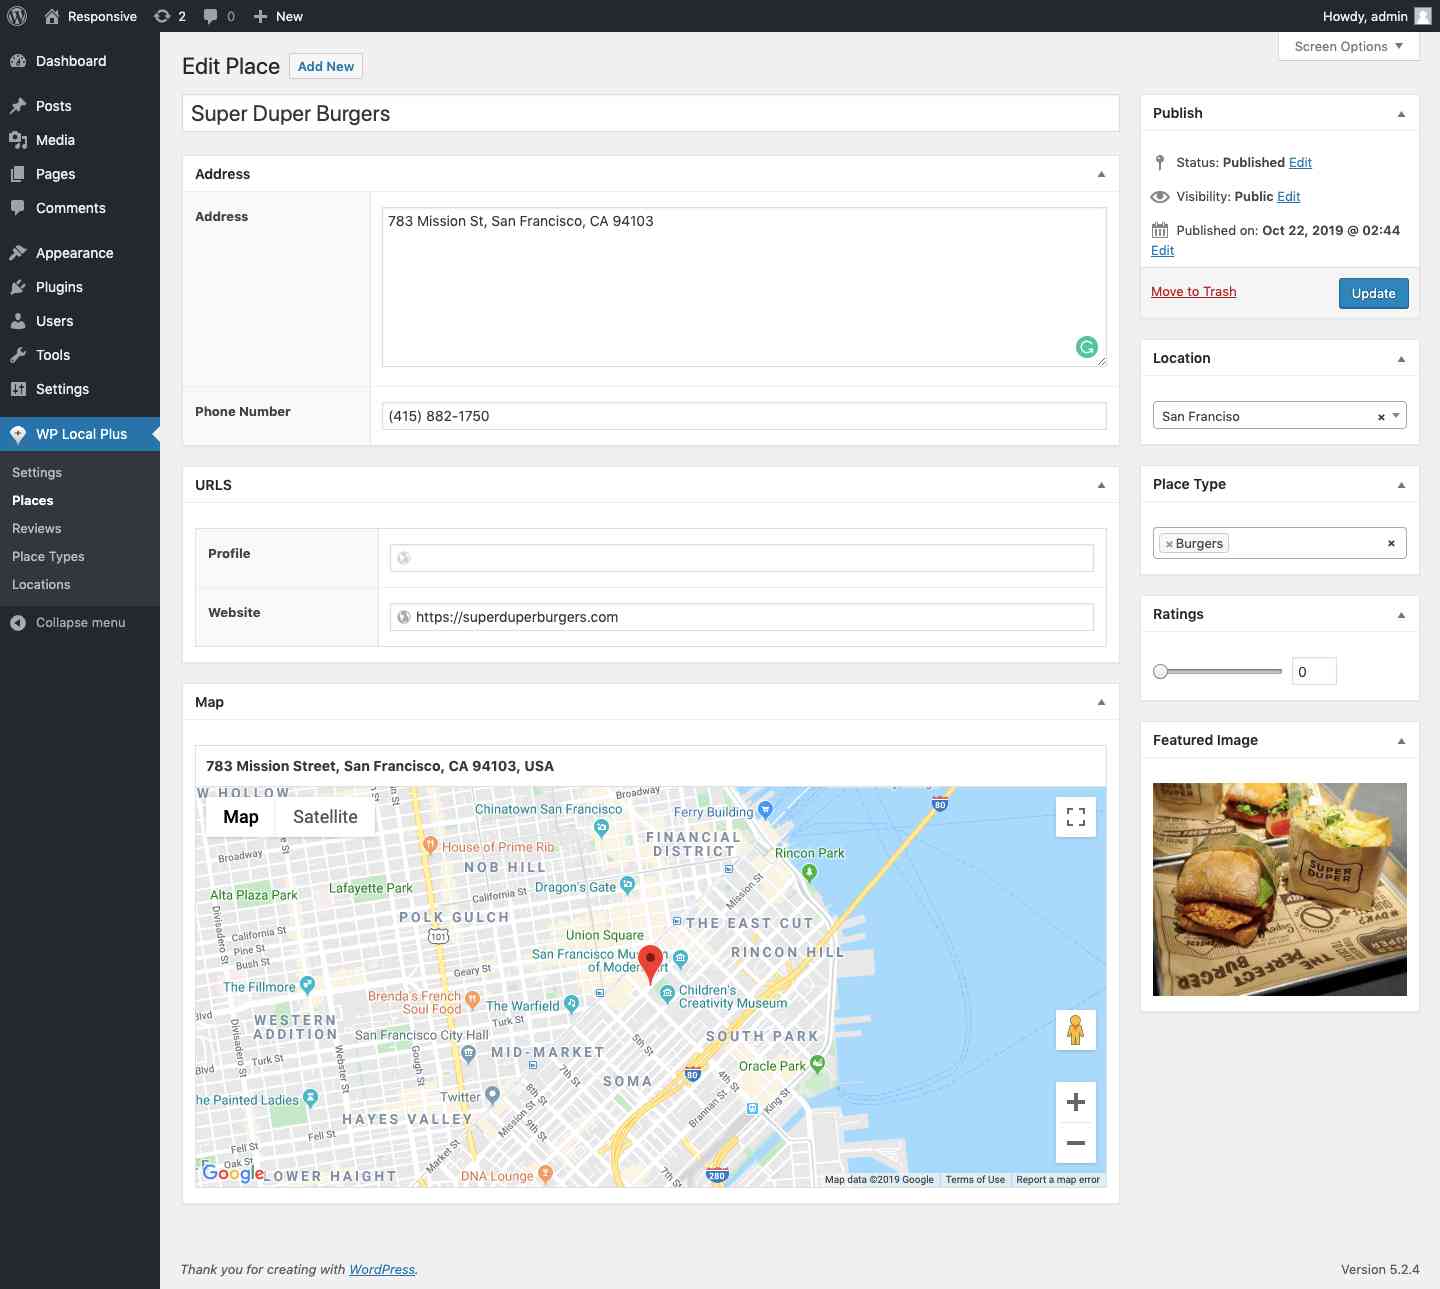
Task: Open updates via the refresh icon
Action: point(162,16)
